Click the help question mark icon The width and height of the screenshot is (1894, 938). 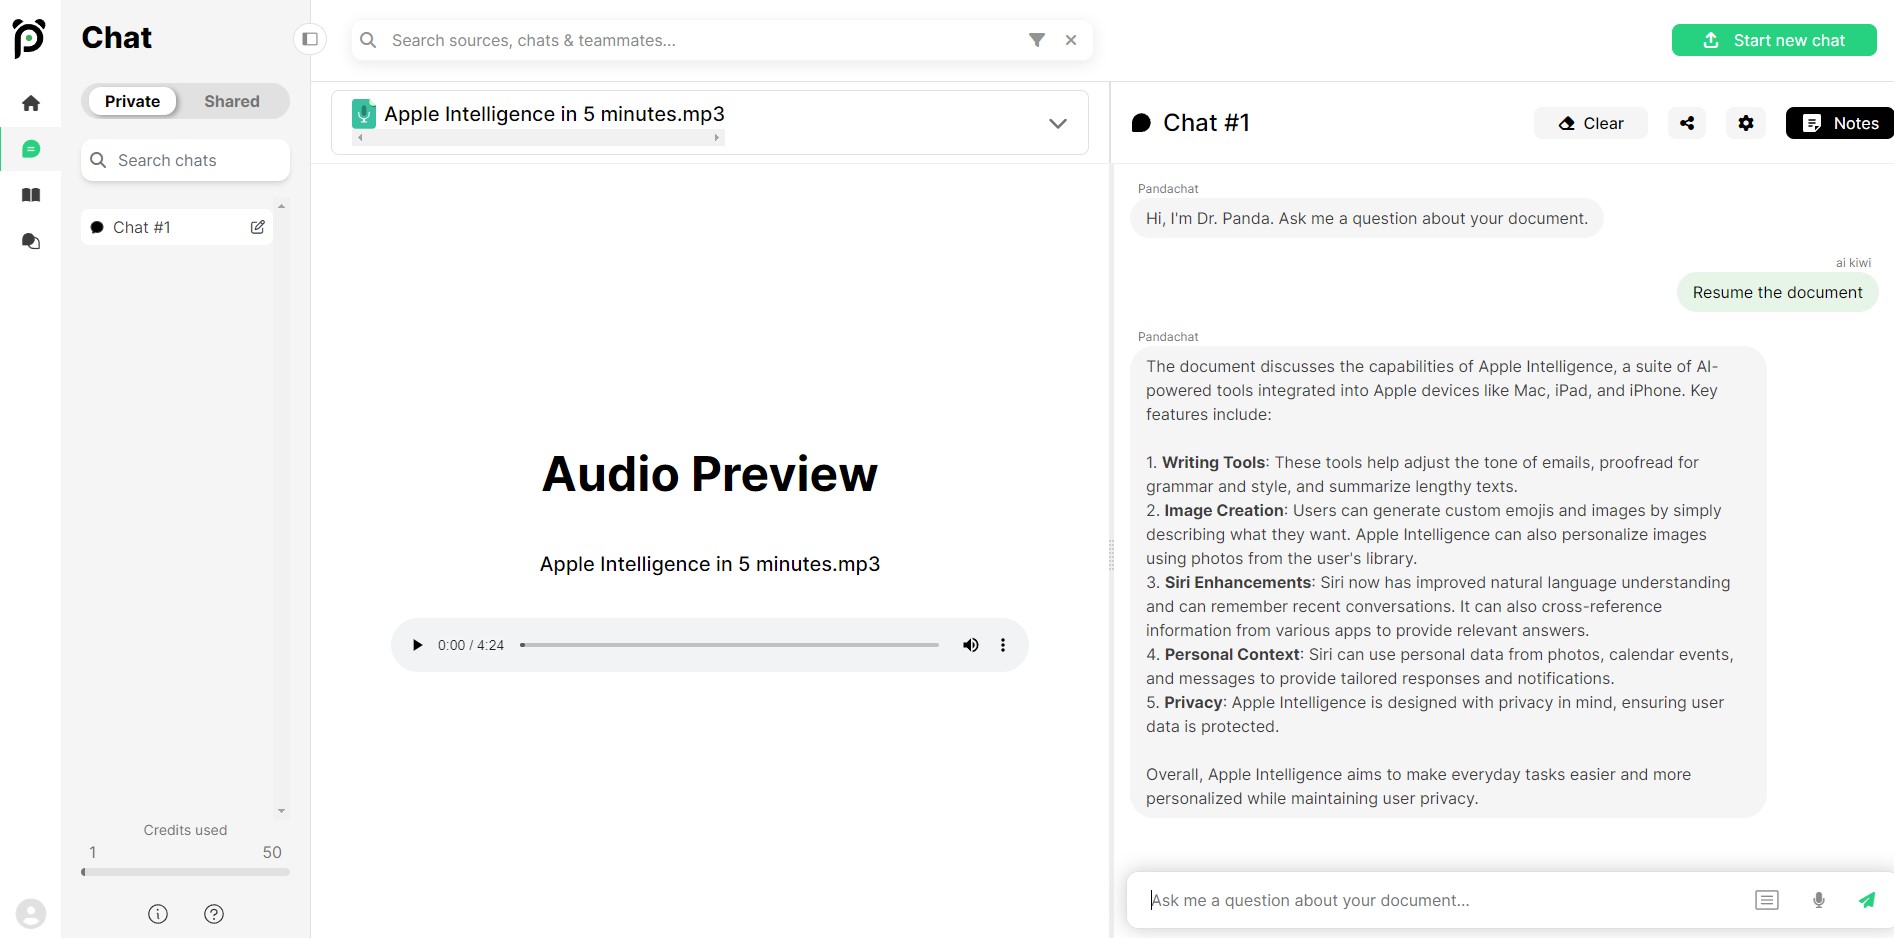click(x=214, y=914)
